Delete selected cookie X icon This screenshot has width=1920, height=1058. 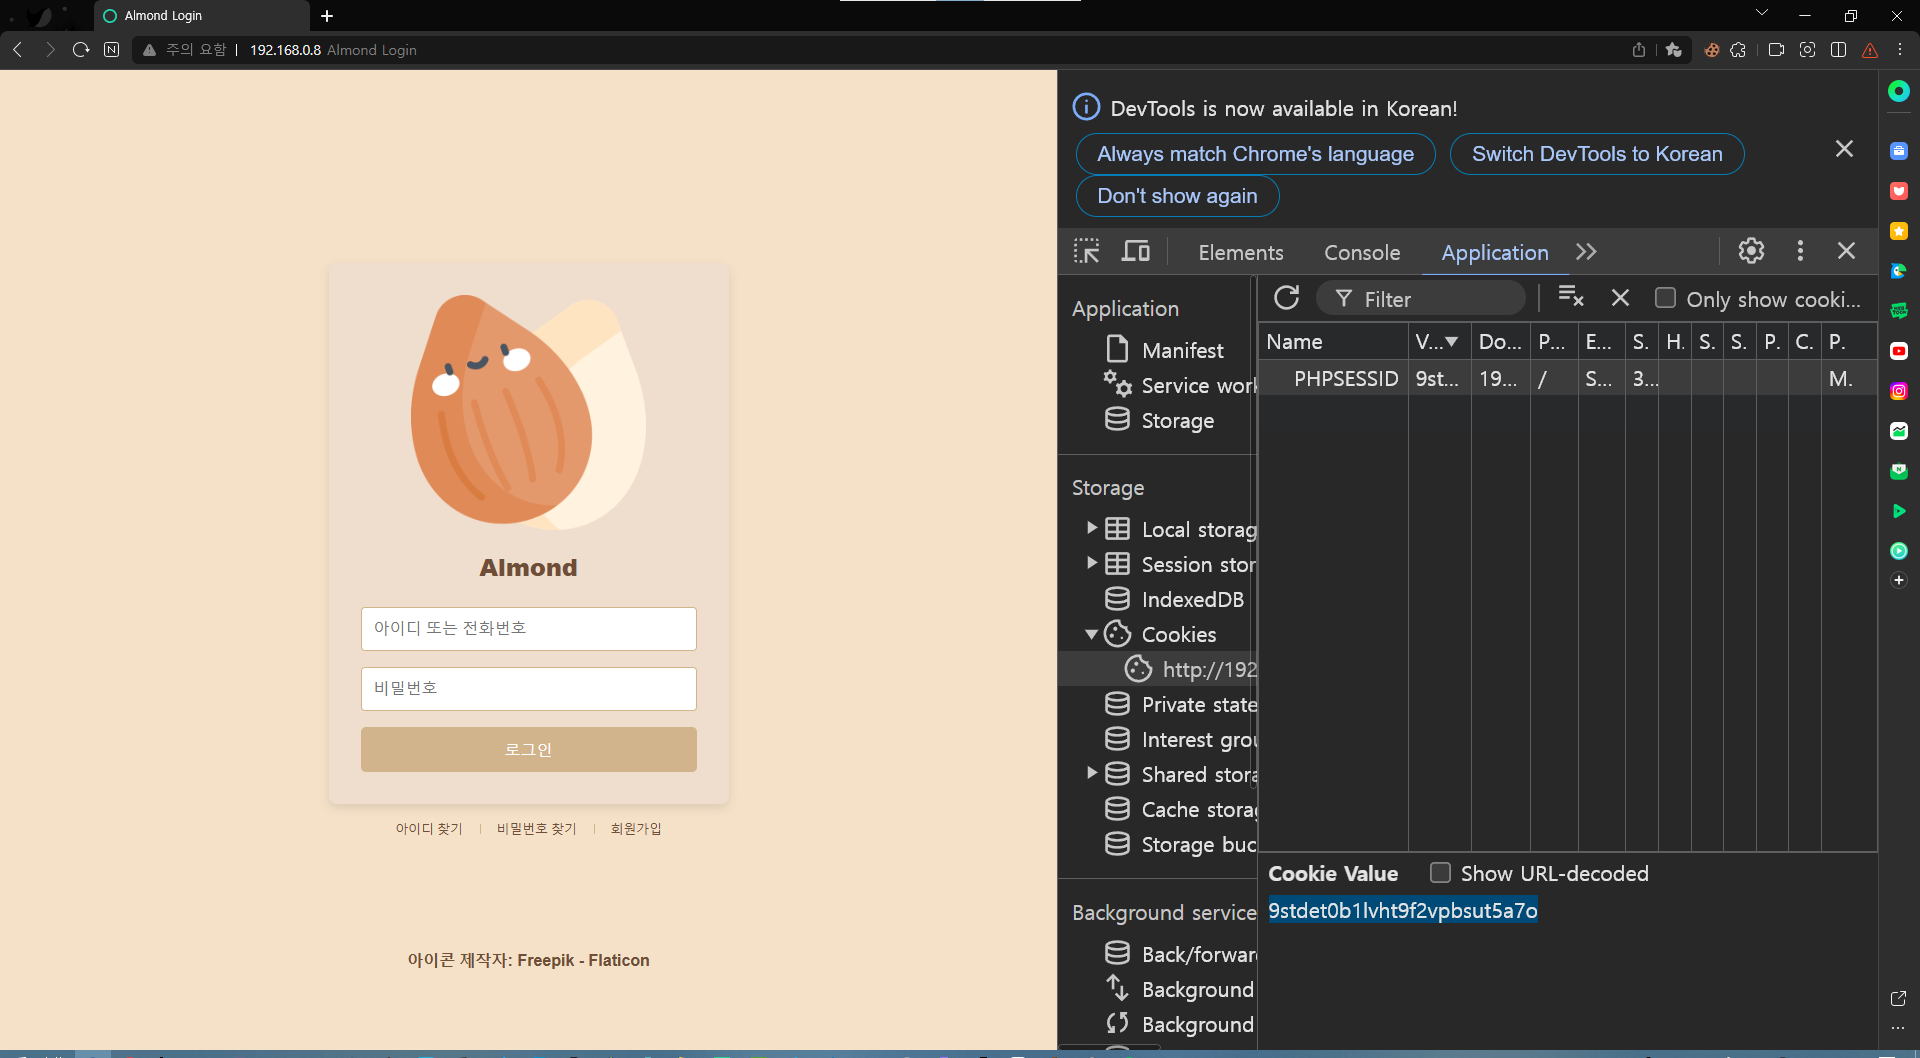click(x=1621, y=298)
